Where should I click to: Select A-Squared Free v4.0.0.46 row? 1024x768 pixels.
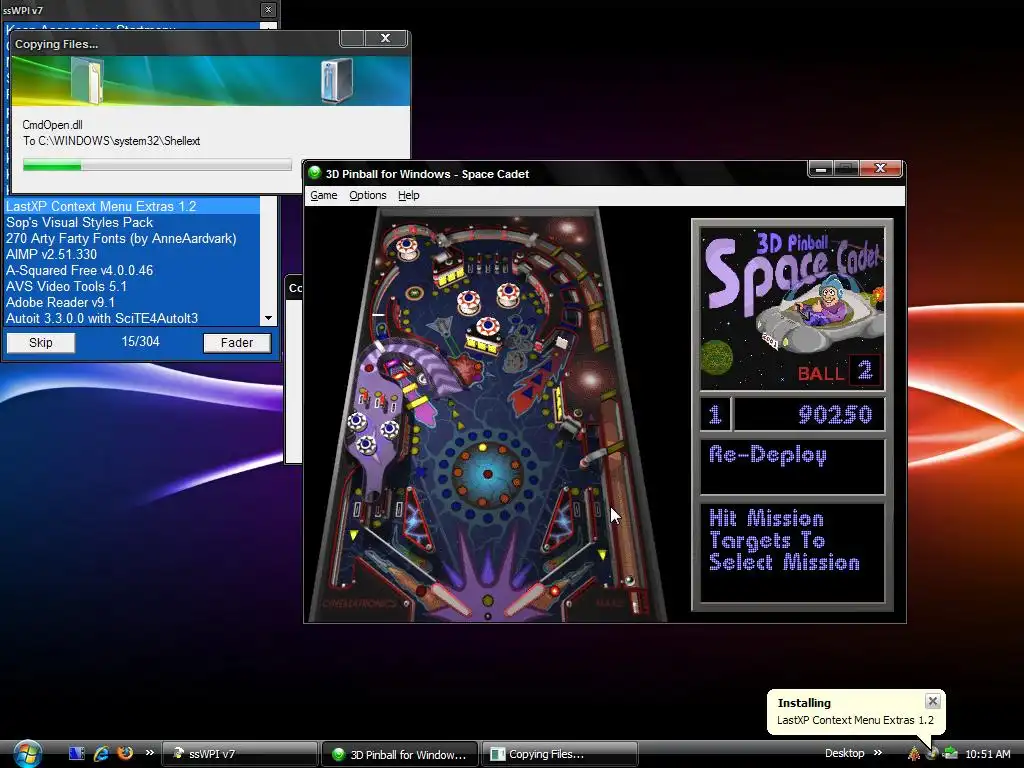(x=133, y=270)
